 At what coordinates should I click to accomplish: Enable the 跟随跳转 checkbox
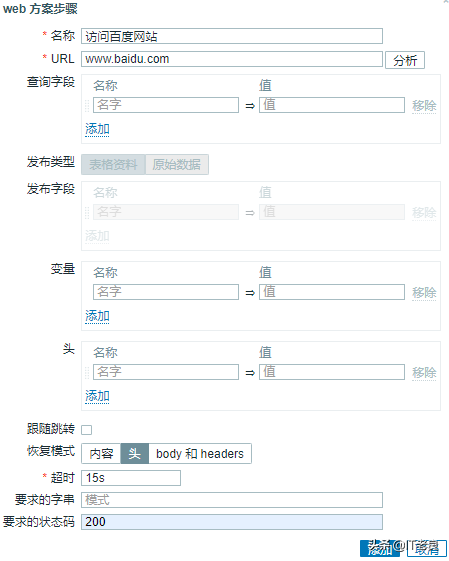pyautogui.click(x=87, y=430)
